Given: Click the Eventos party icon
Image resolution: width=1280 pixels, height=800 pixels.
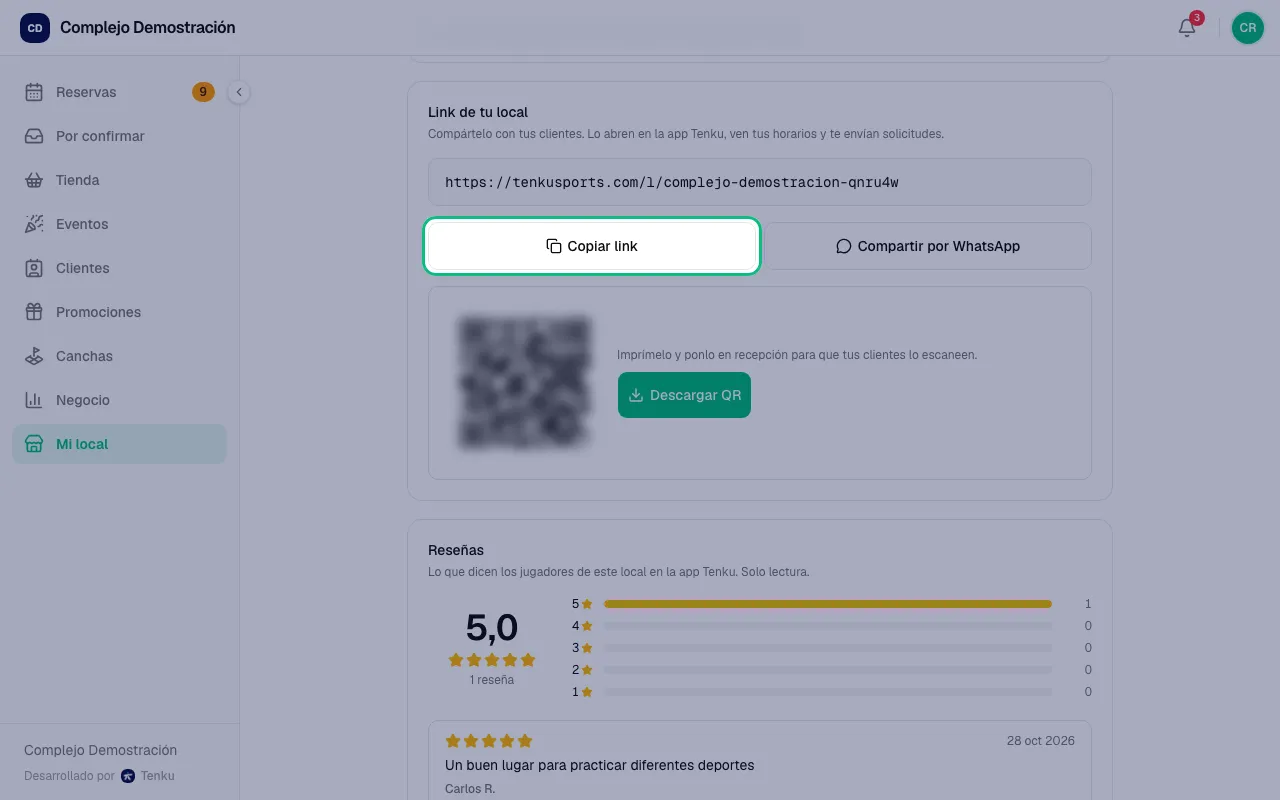Looking at the screenshot, I should pos(34,224).
